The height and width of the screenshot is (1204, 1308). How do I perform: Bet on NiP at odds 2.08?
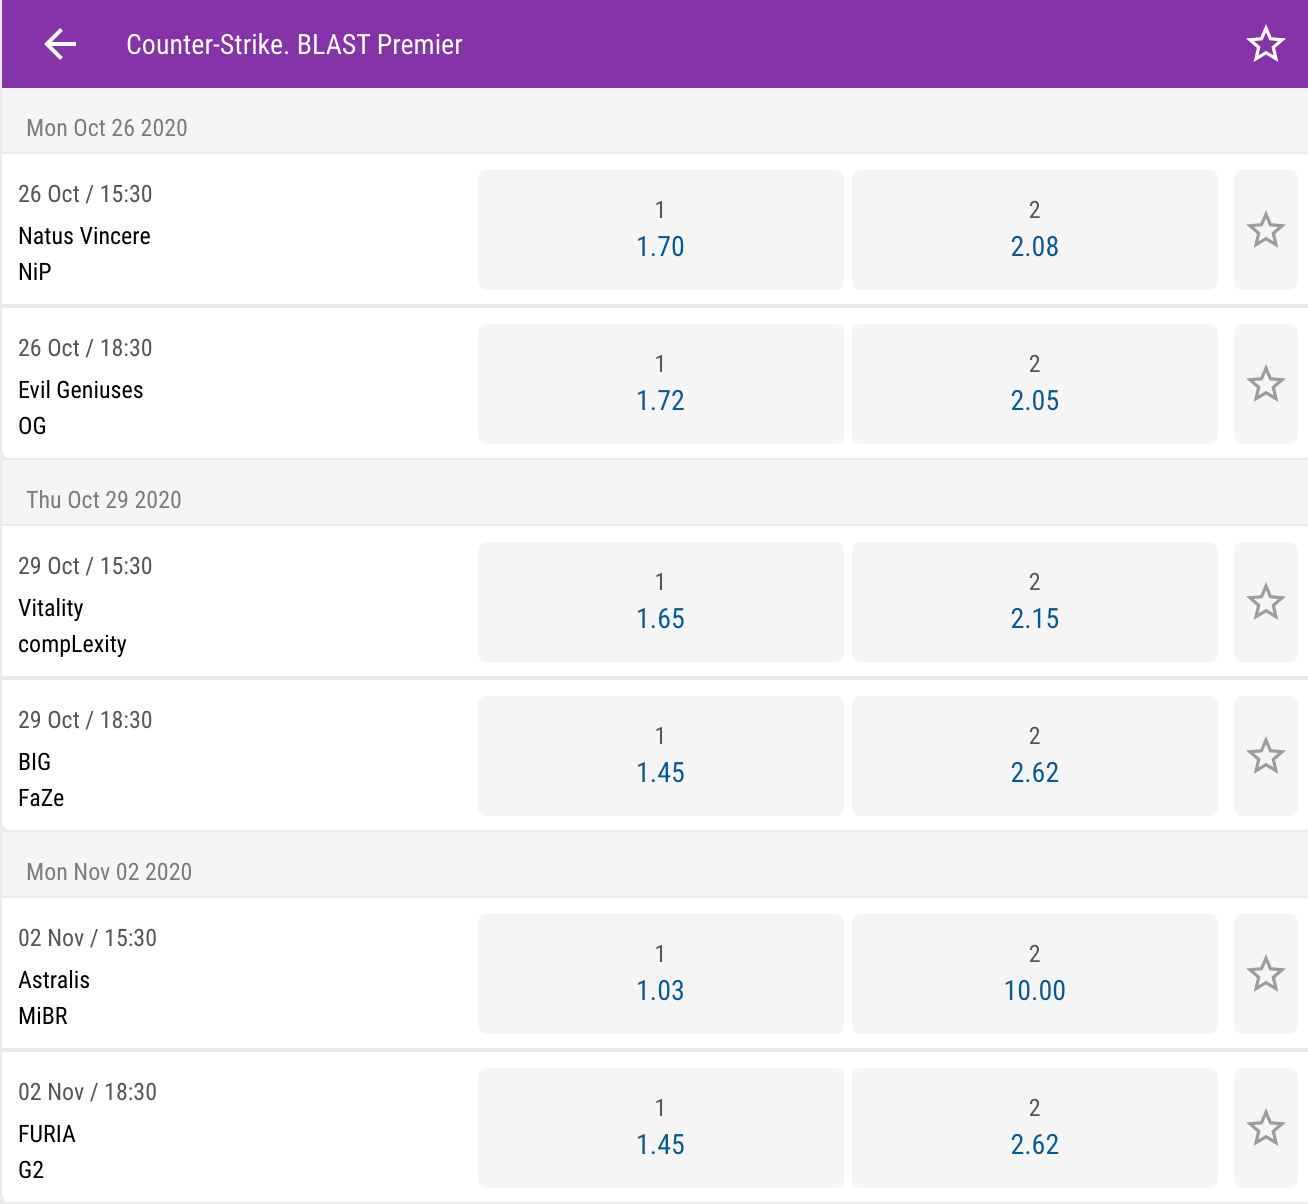(x=1035, y=230)
